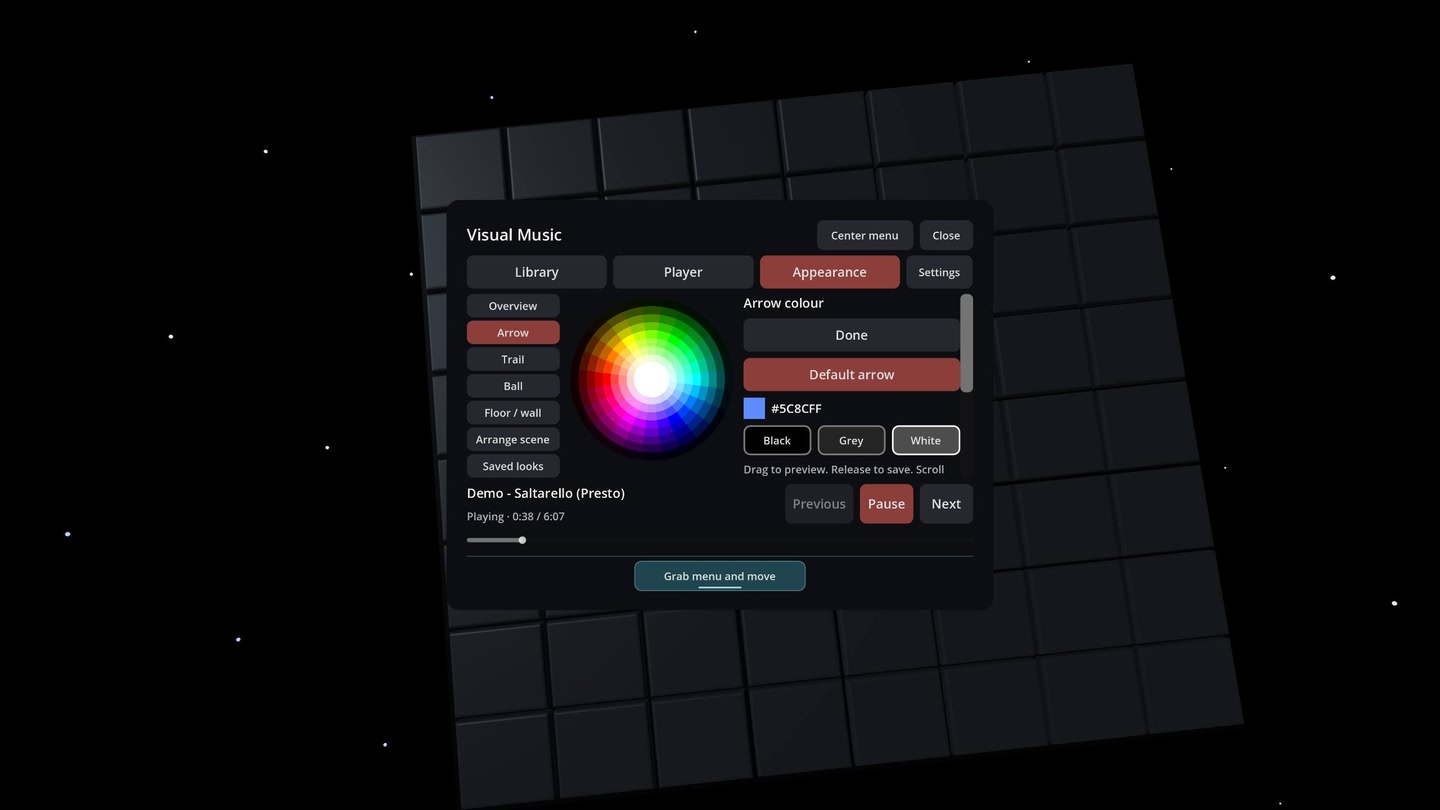This screenshot has height=810, width=1440.
Task: Choose the Grey colour preset
Action: coord(851,440)
